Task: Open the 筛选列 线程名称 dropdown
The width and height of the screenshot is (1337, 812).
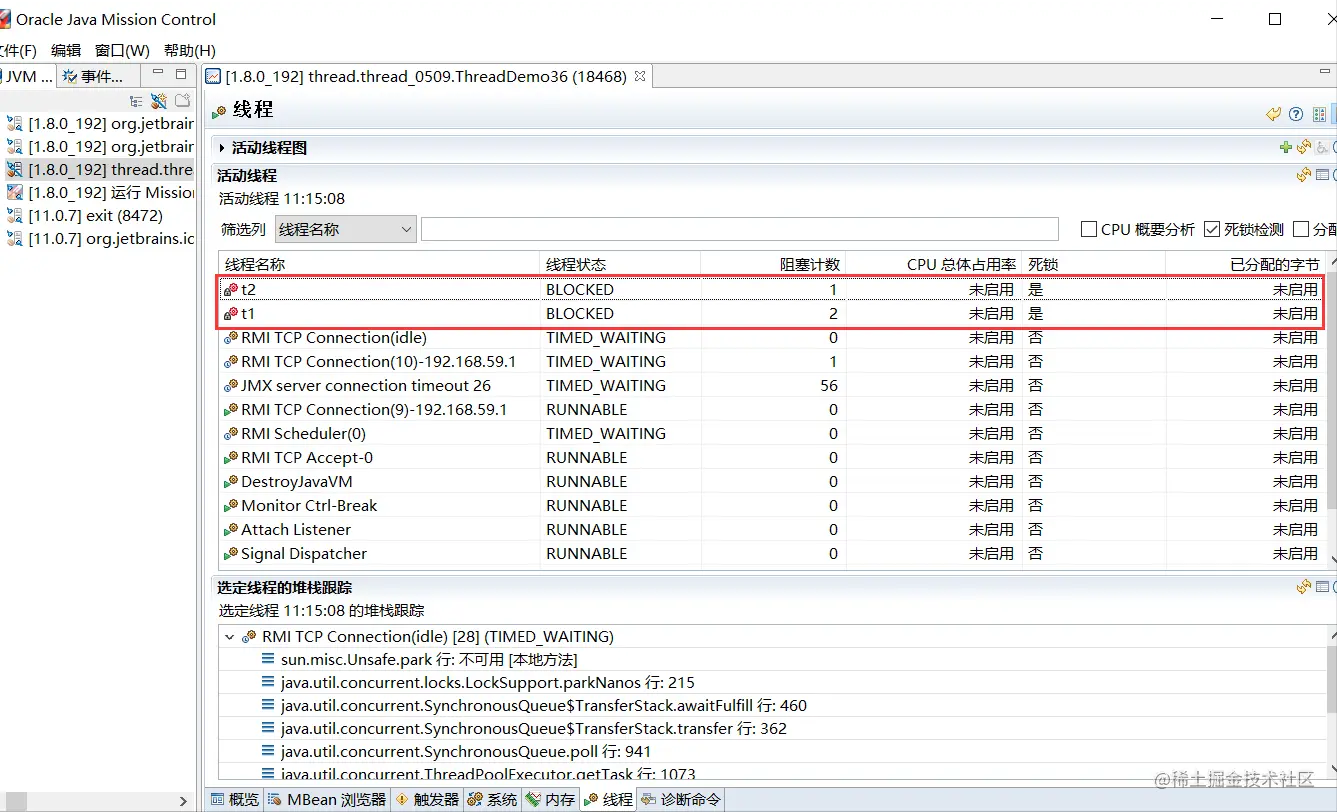Action: pyautogui.click(x=346, y=229)
